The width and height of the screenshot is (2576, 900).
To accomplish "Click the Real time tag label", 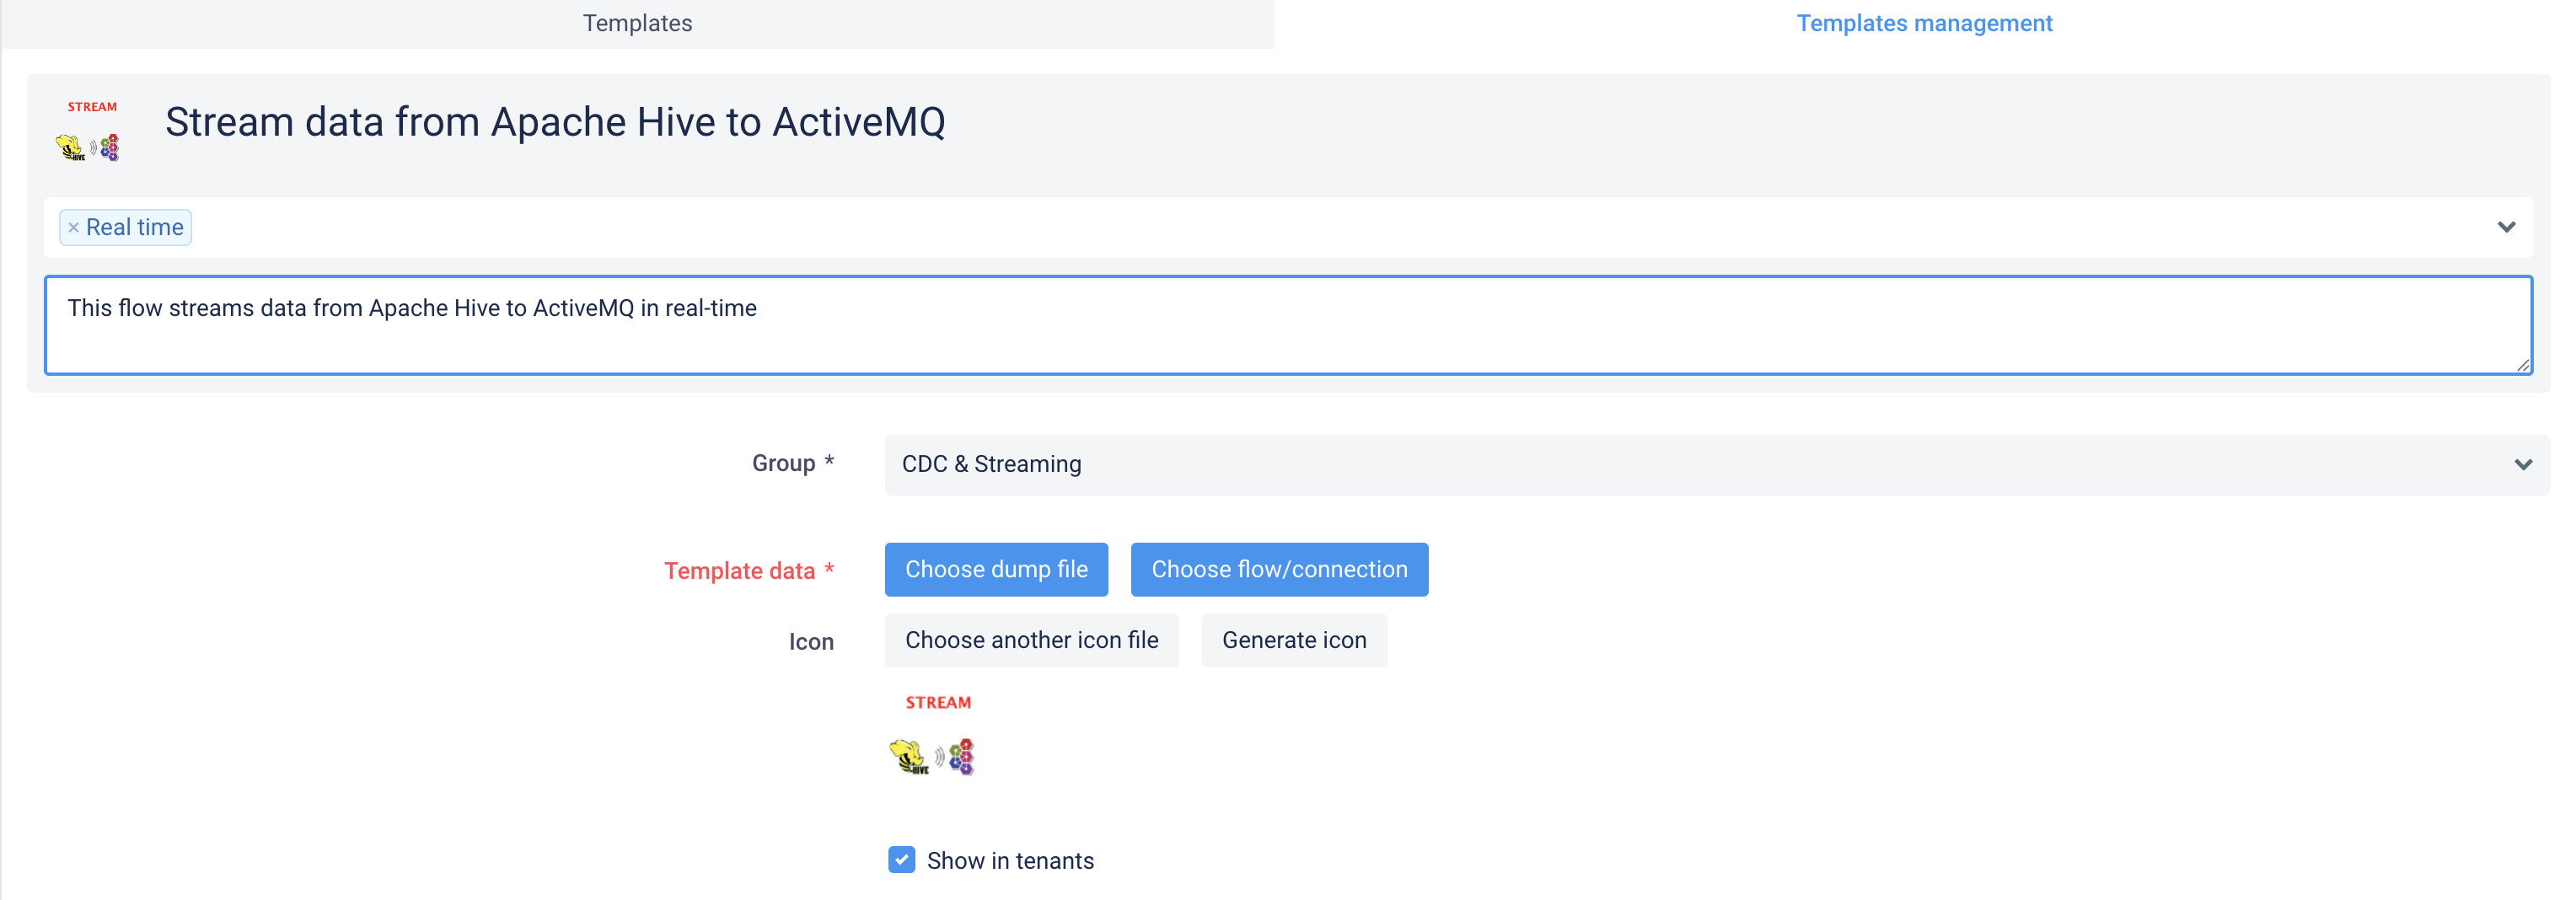I will (x=134, y=228).
